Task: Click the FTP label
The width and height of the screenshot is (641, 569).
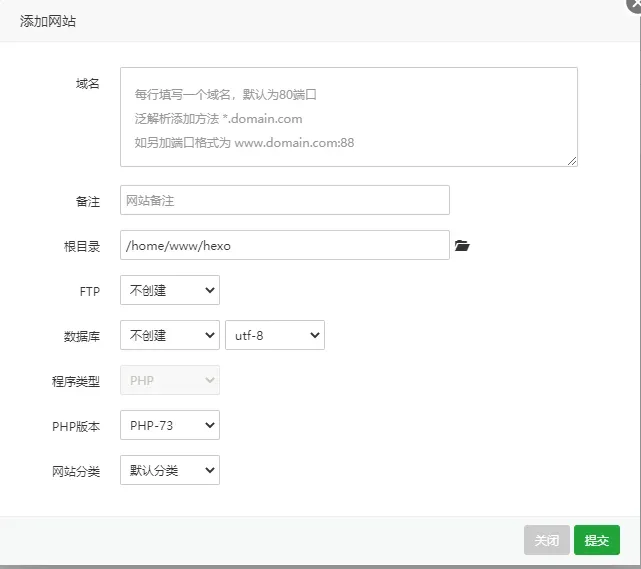Action: 90,291
